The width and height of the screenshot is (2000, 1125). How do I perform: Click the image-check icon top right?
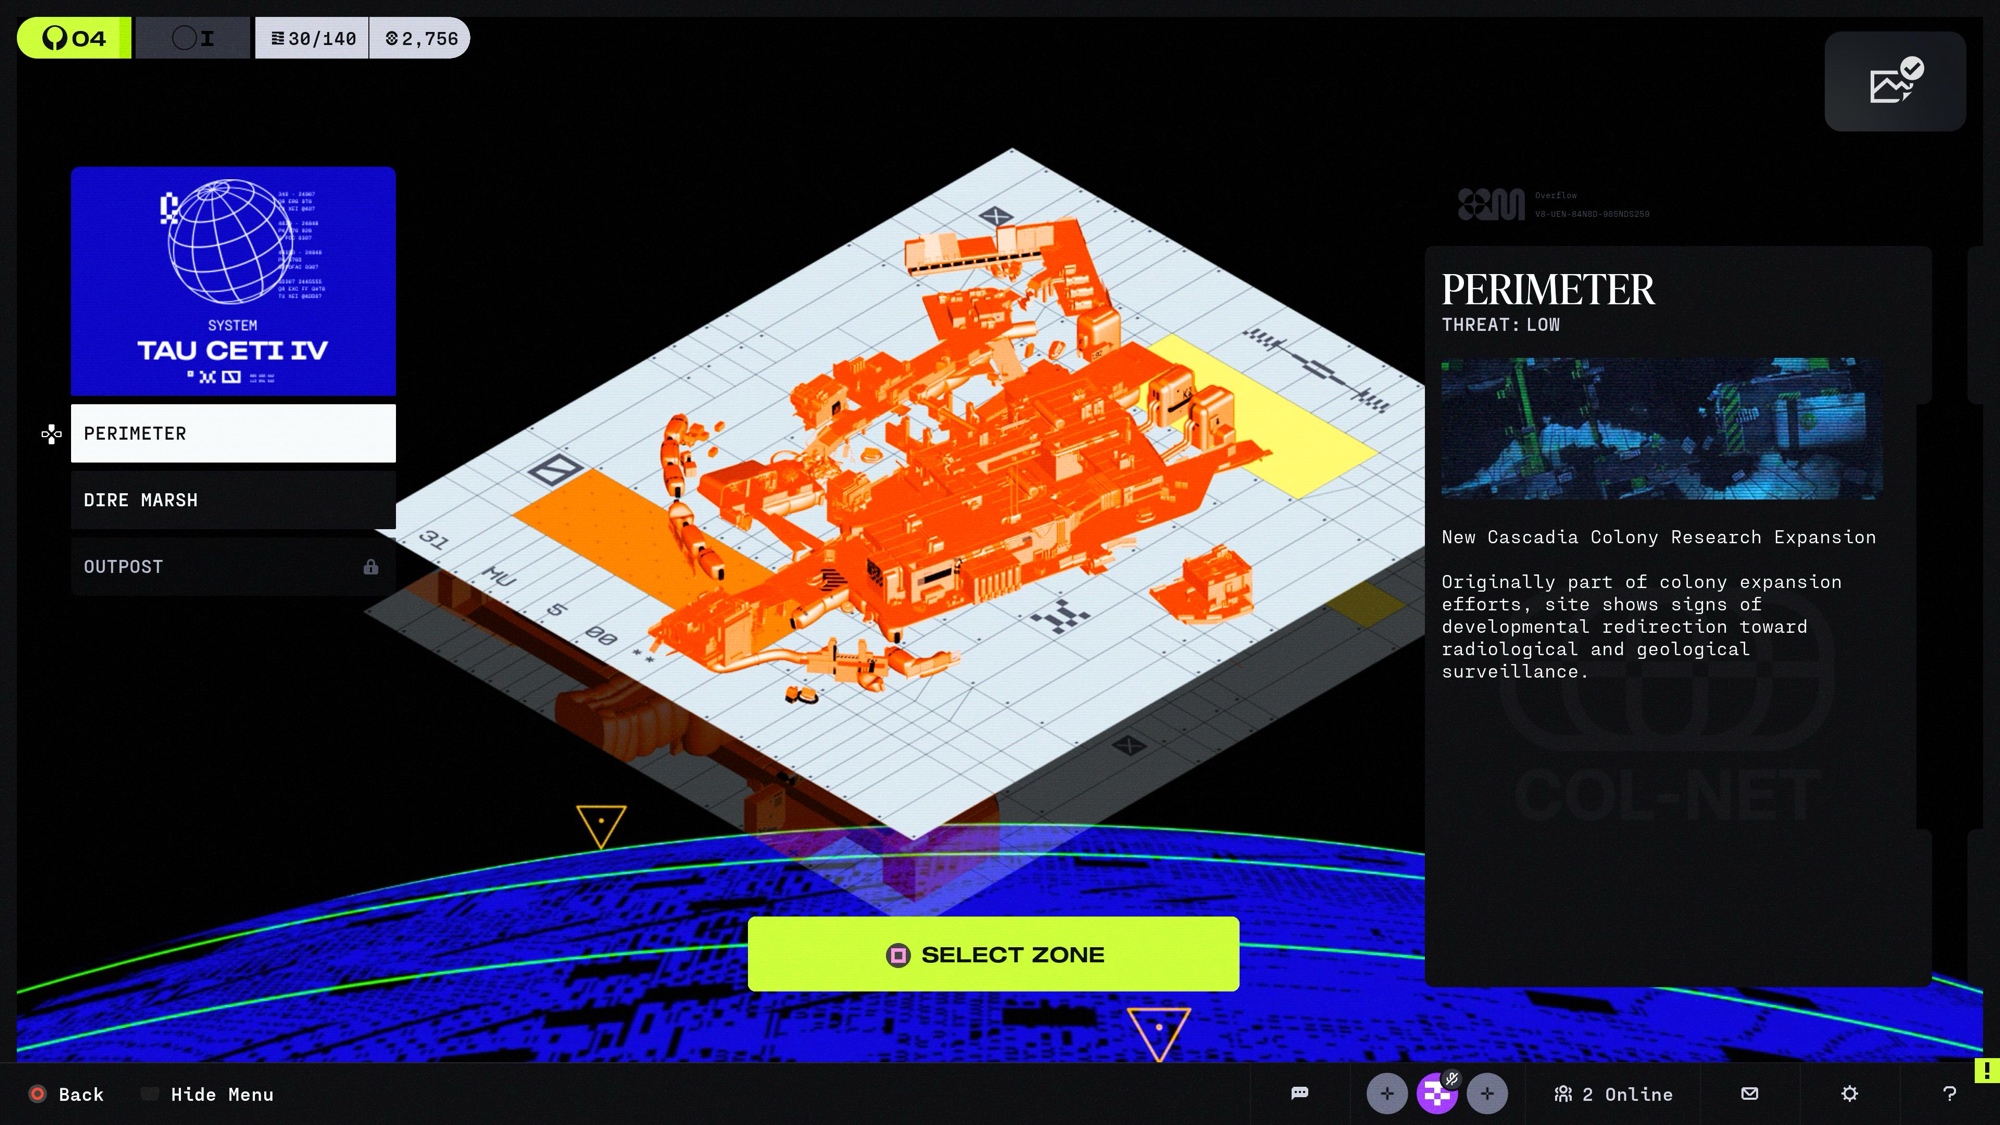click(1894, 81)
